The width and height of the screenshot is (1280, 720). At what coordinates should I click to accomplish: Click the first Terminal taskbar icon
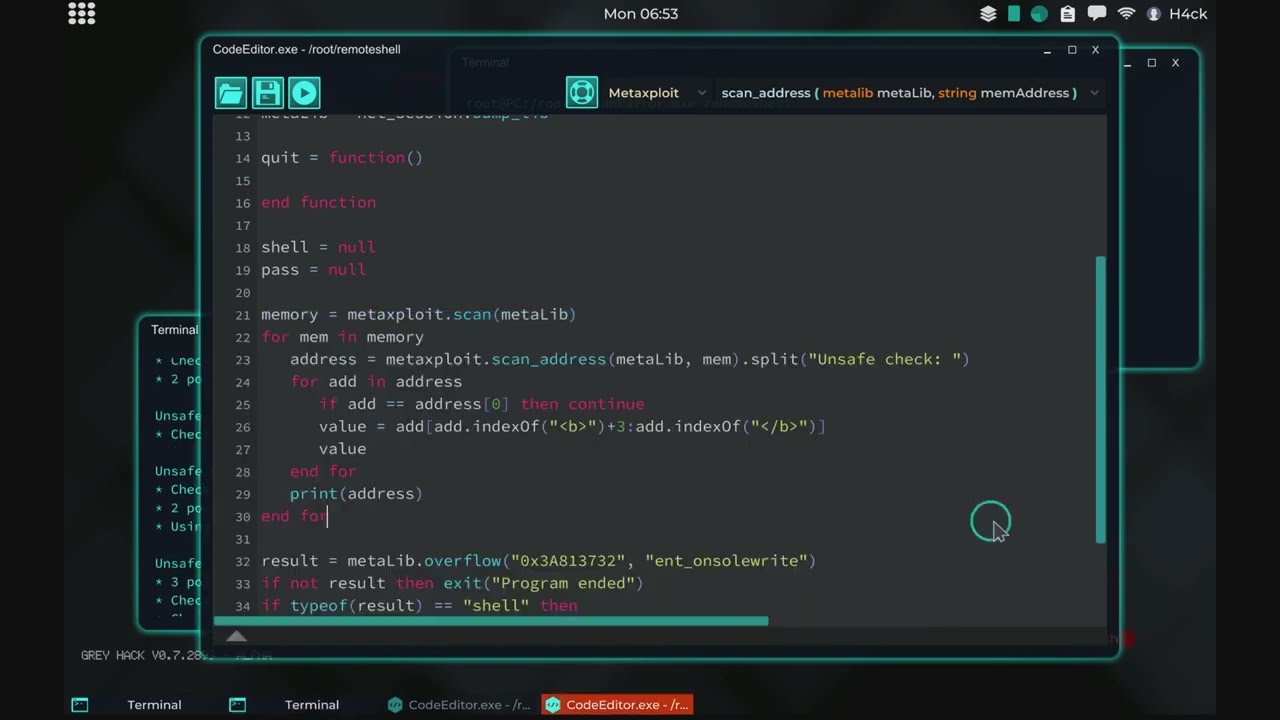click(x=80, y=705)
